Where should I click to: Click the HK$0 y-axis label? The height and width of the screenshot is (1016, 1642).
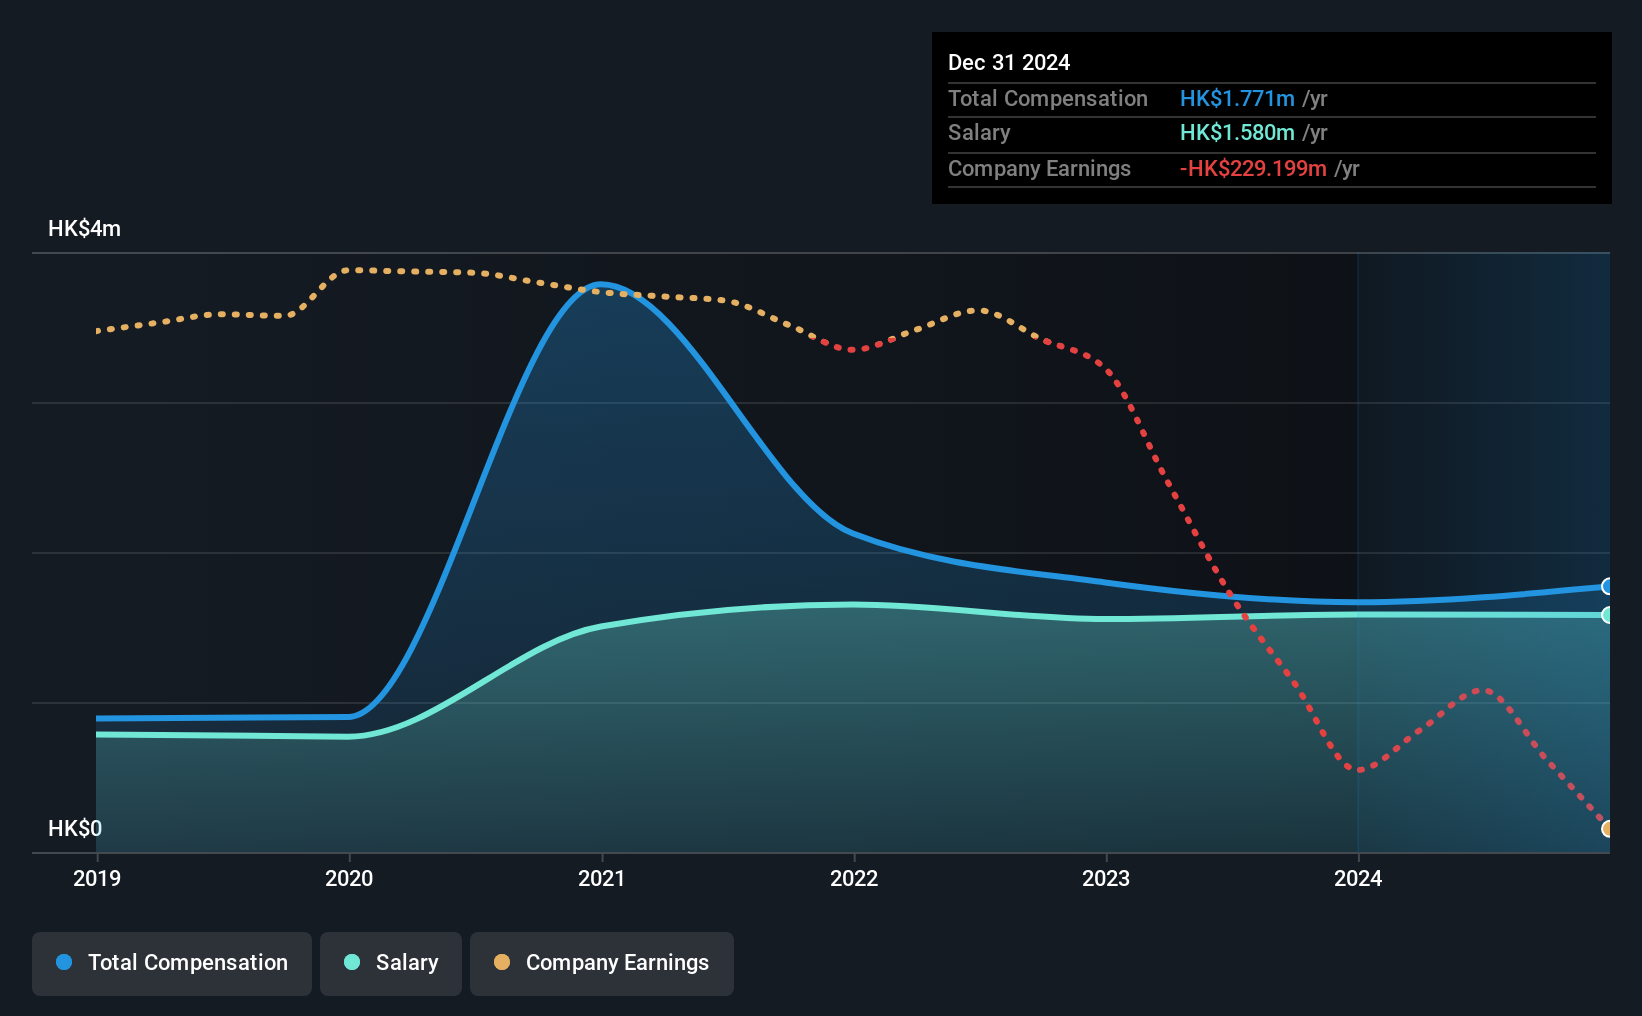tap(75, 828)
